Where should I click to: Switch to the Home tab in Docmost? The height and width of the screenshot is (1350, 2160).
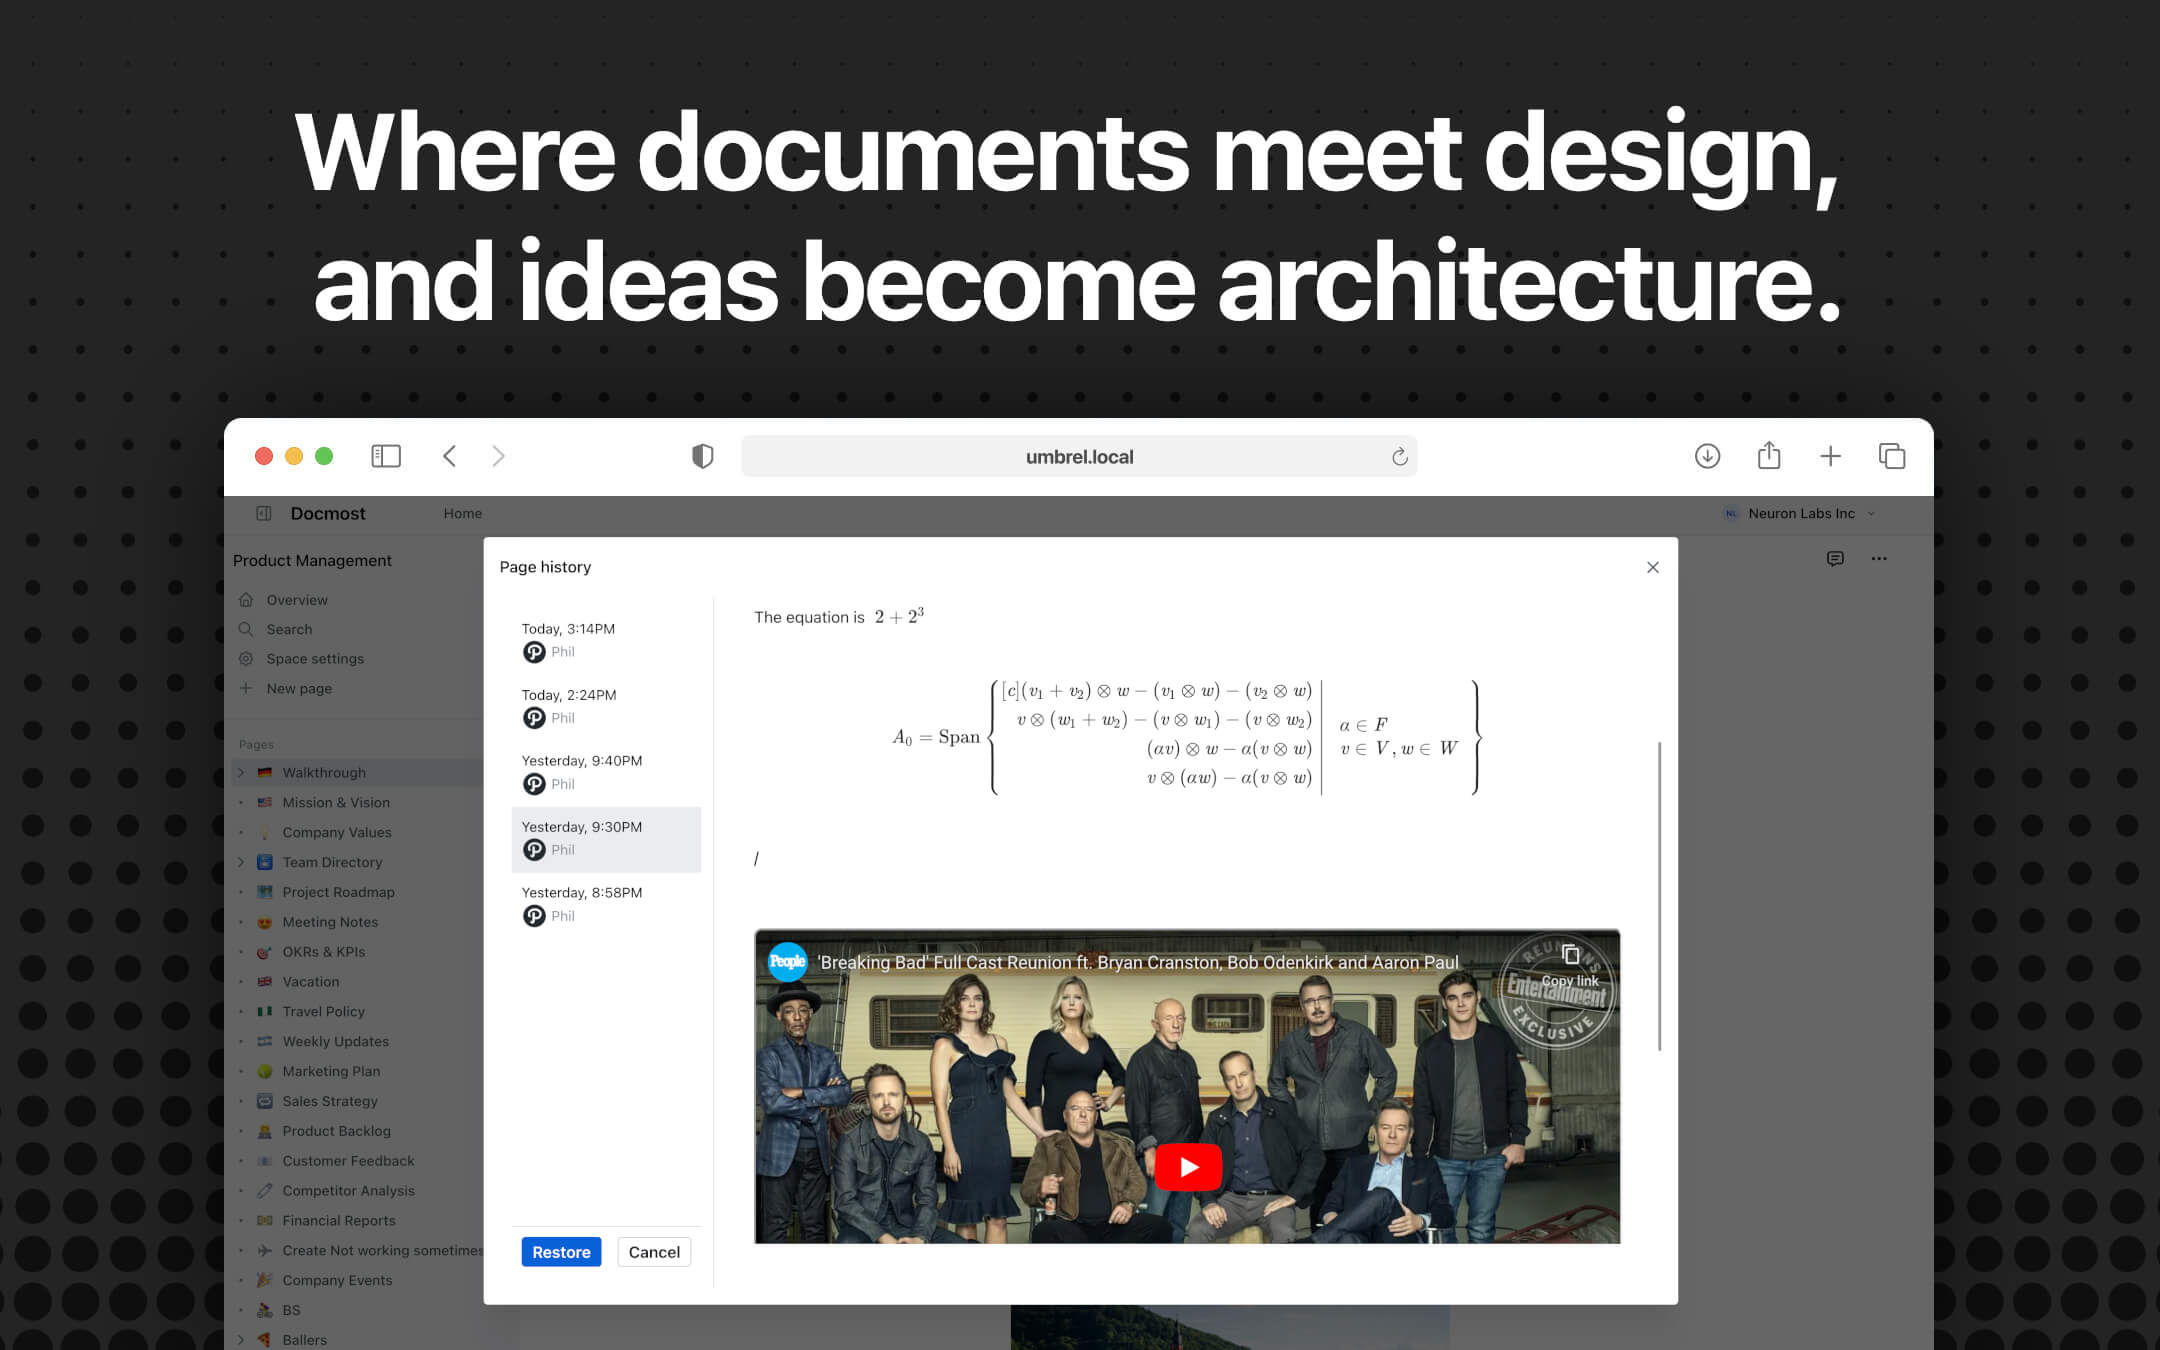(462, 513)
